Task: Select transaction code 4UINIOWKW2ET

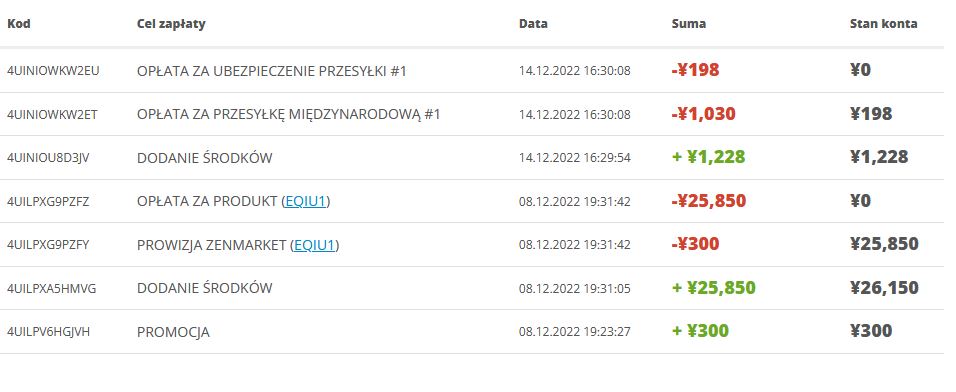Action: [52, 114]
